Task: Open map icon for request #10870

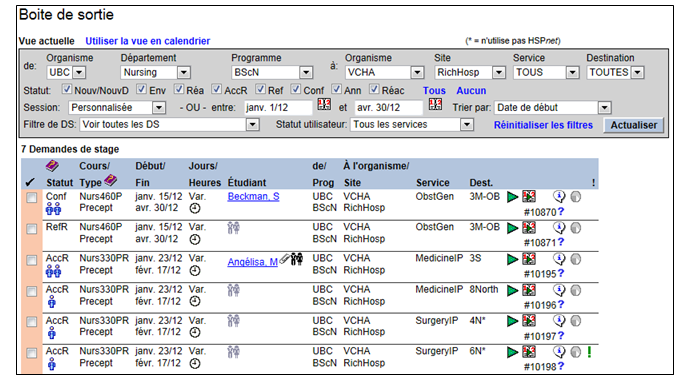Action: coord(529,196)
